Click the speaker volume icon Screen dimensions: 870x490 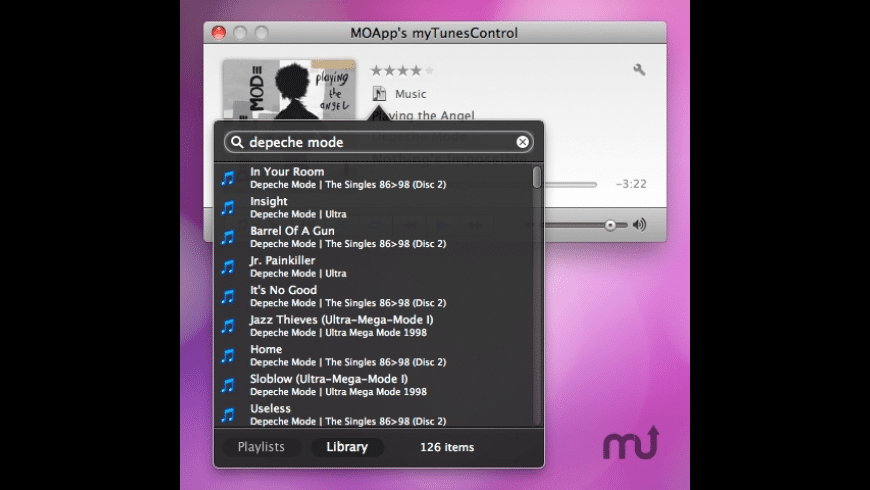point(640,225)
